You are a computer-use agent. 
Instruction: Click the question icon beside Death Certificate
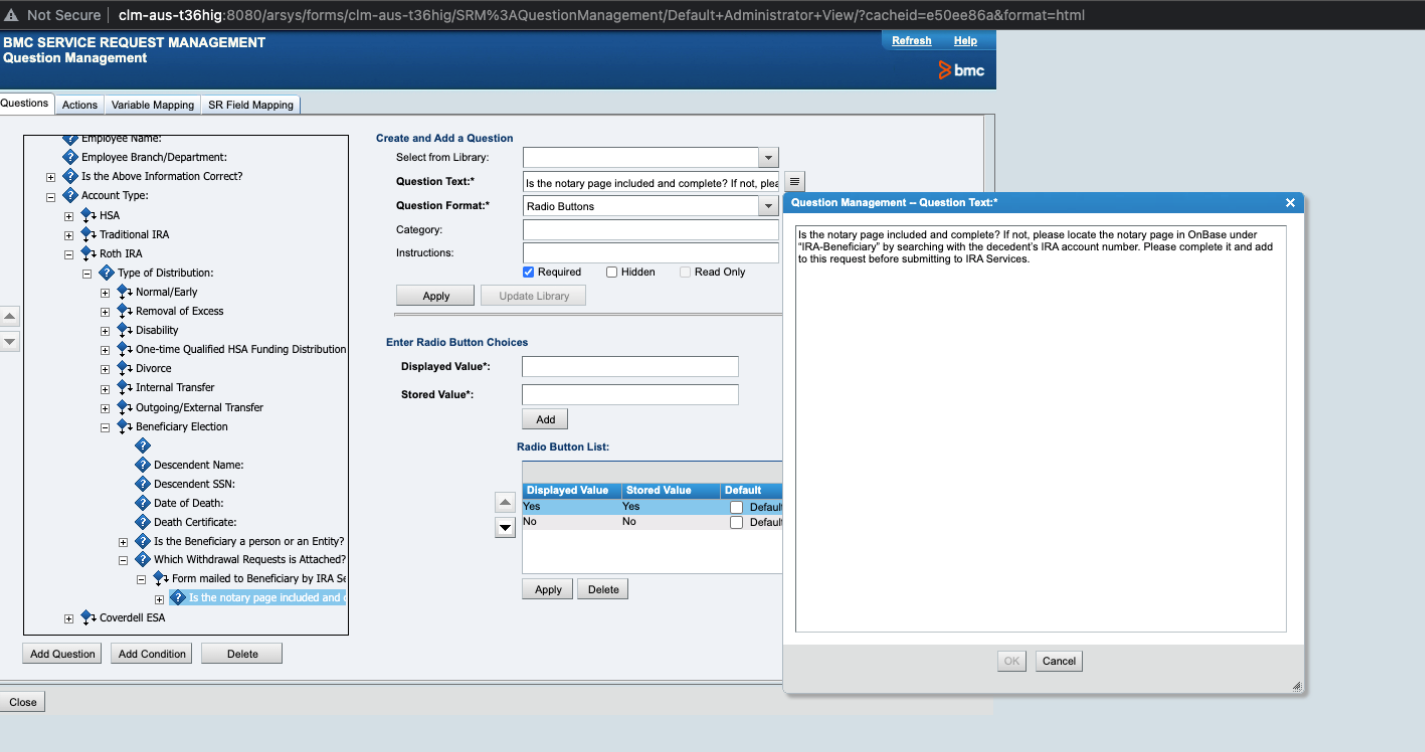[x=142, y=522]
